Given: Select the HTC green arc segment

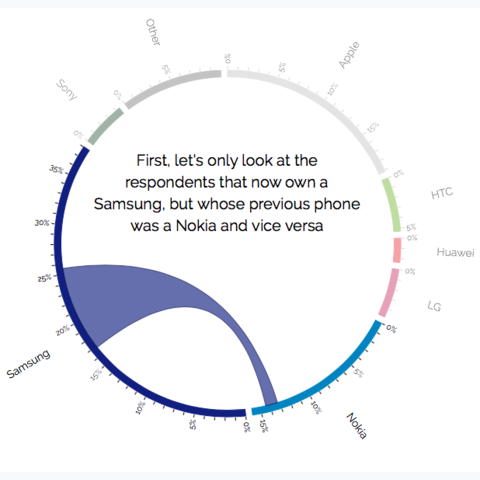Looking at the screenshot, I should 393,205.
